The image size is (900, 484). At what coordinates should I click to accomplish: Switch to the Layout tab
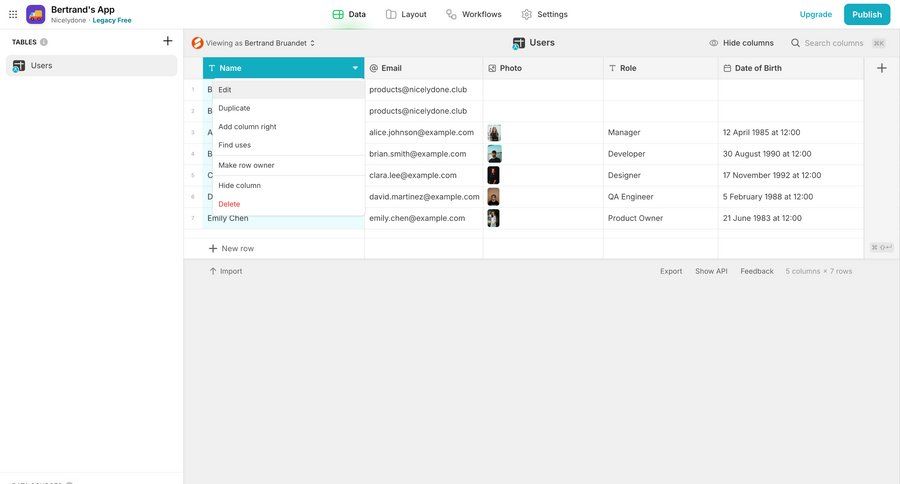click(406, 14)
